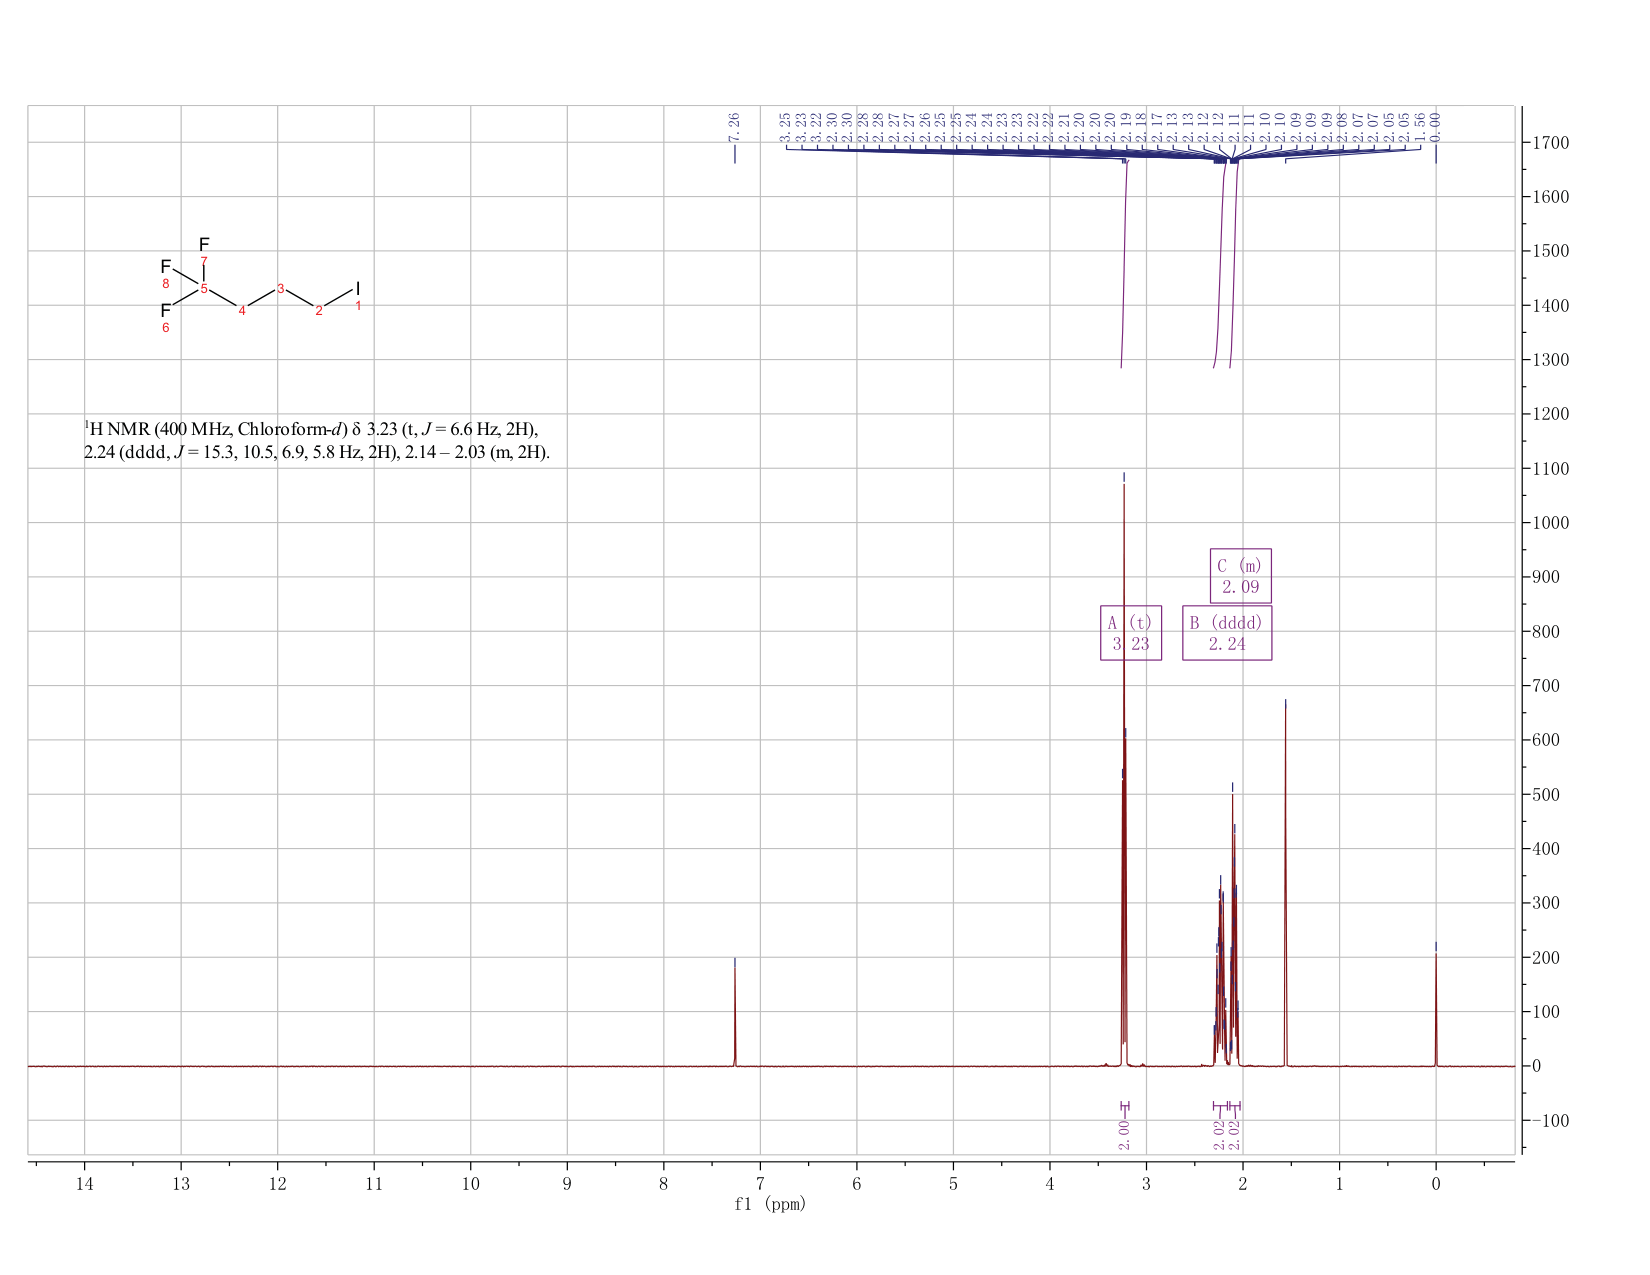Click the iodine atom I in the structure

(358, 288)
